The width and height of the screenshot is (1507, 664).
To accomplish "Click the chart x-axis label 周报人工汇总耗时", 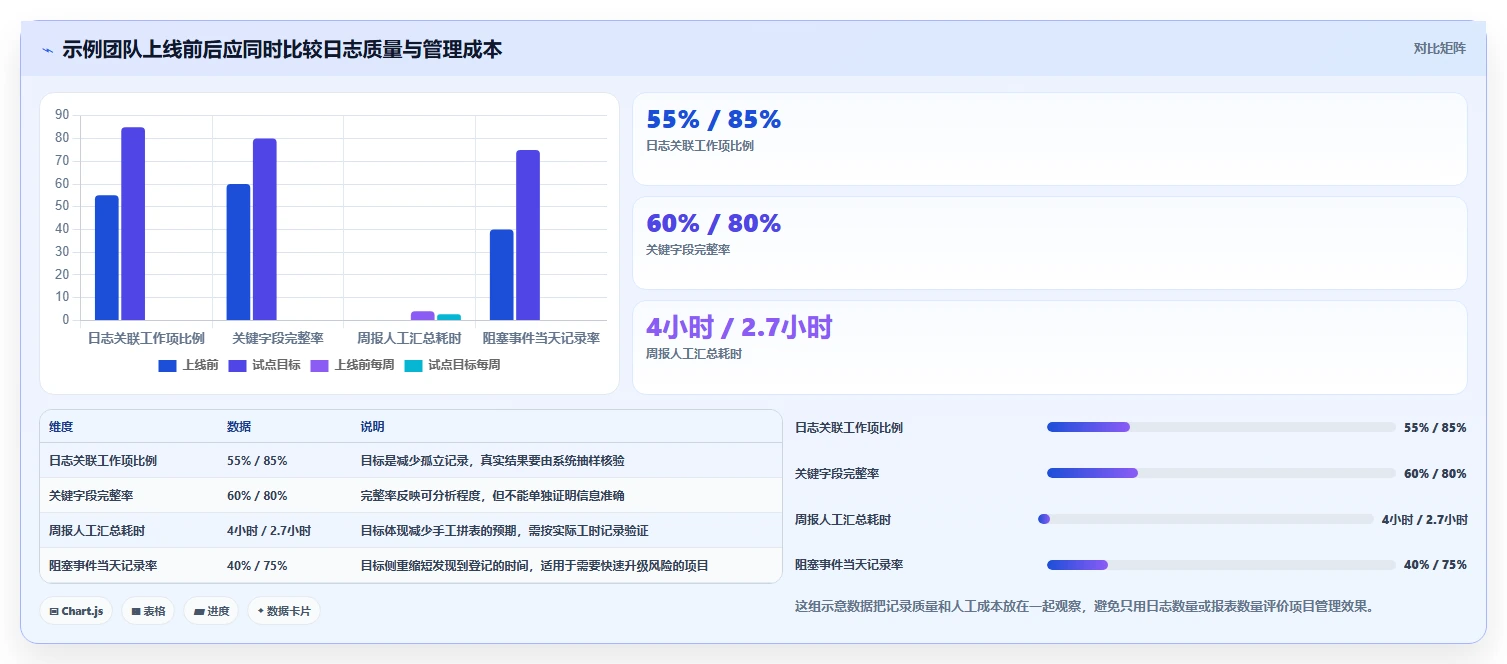I will click(409, 339).
